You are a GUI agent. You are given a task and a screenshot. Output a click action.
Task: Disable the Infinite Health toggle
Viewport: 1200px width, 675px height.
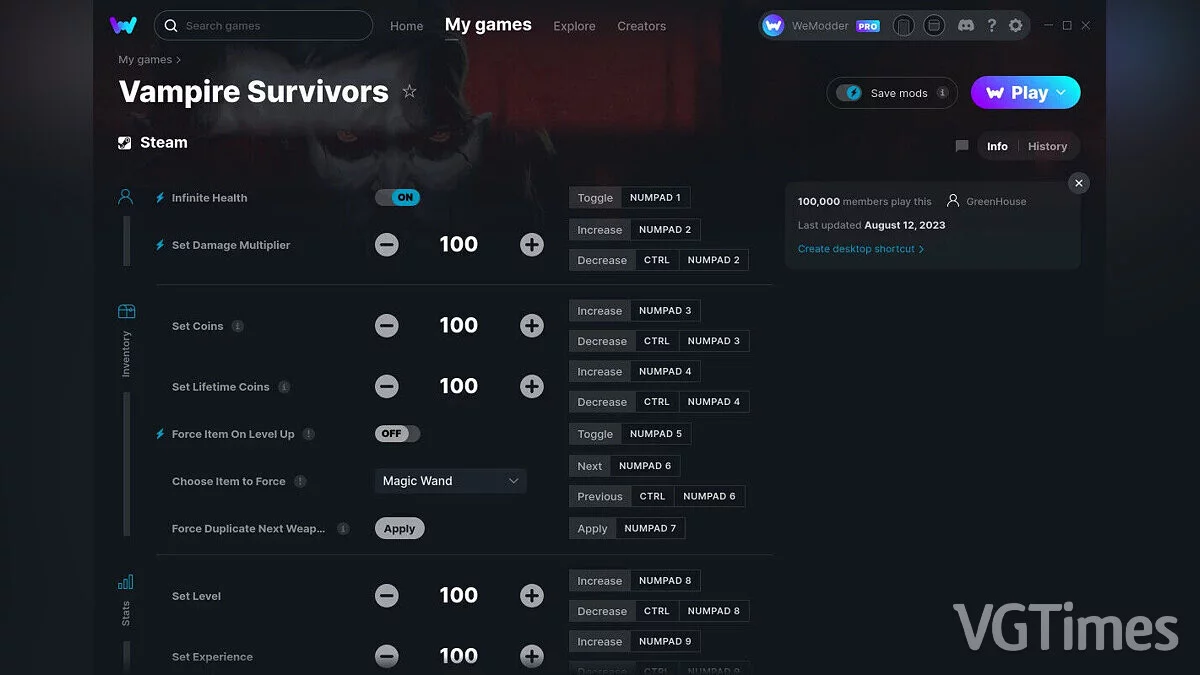[398, 197]
